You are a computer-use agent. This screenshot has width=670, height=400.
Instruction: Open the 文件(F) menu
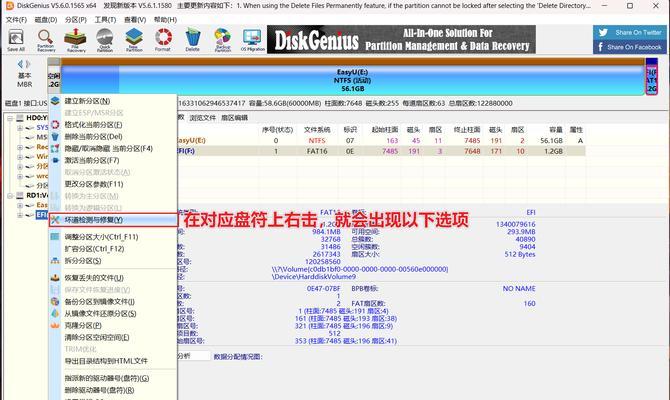tap(16, 20)
